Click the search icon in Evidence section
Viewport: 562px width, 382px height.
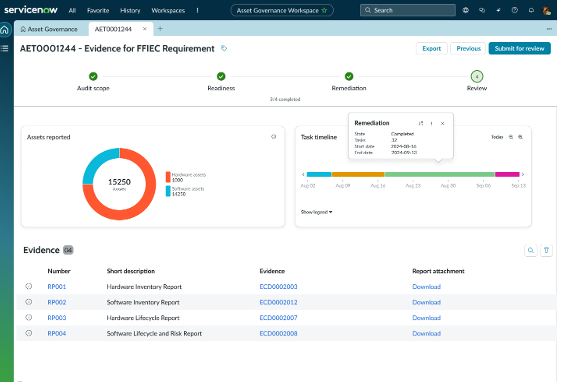point(531,250)
